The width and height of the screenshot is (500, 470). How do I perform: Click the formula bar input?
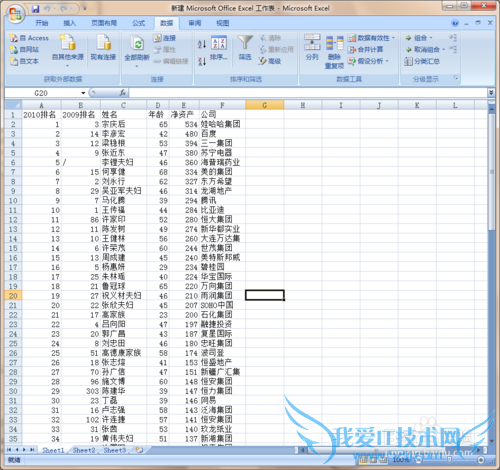(x=308, y=93)
